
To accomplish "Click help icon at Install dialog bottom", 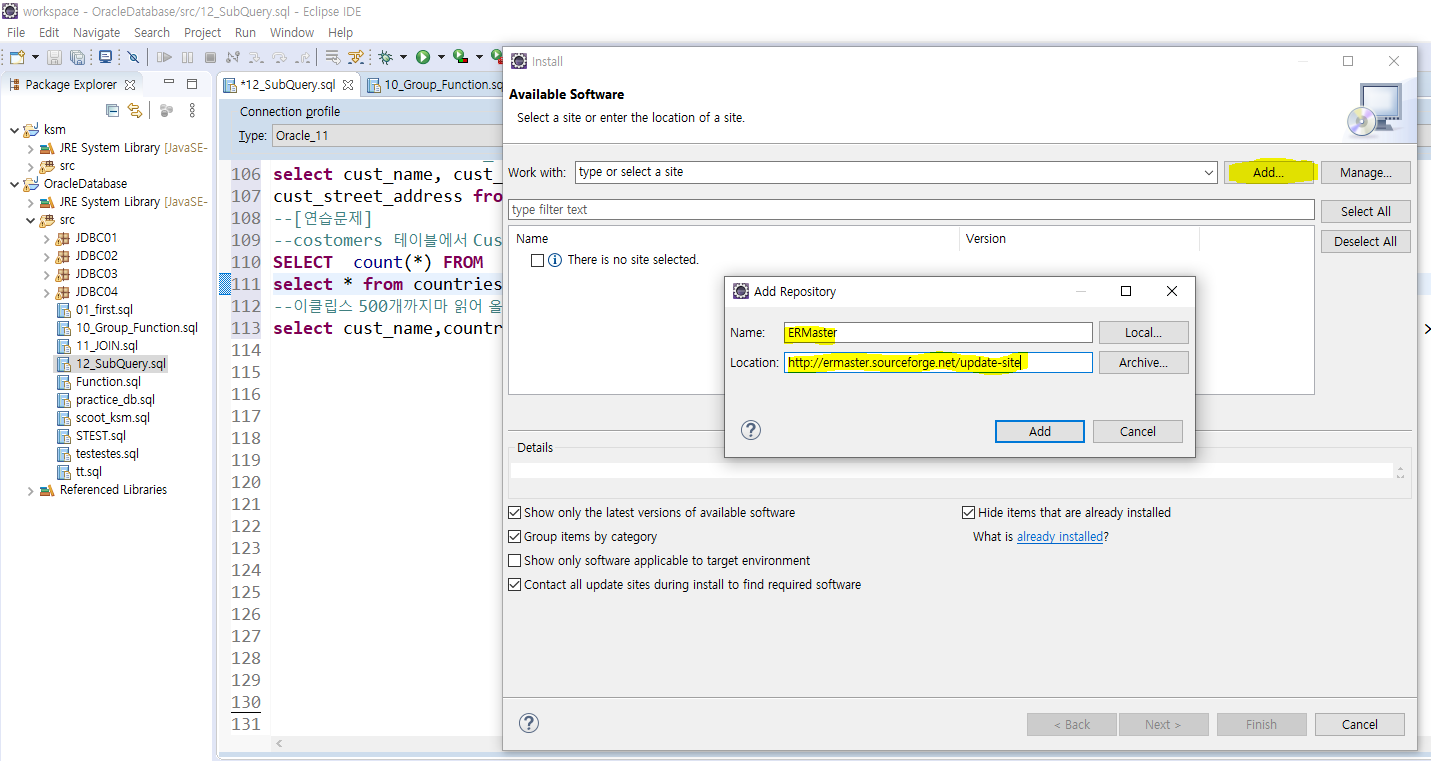I will (530, 723).
